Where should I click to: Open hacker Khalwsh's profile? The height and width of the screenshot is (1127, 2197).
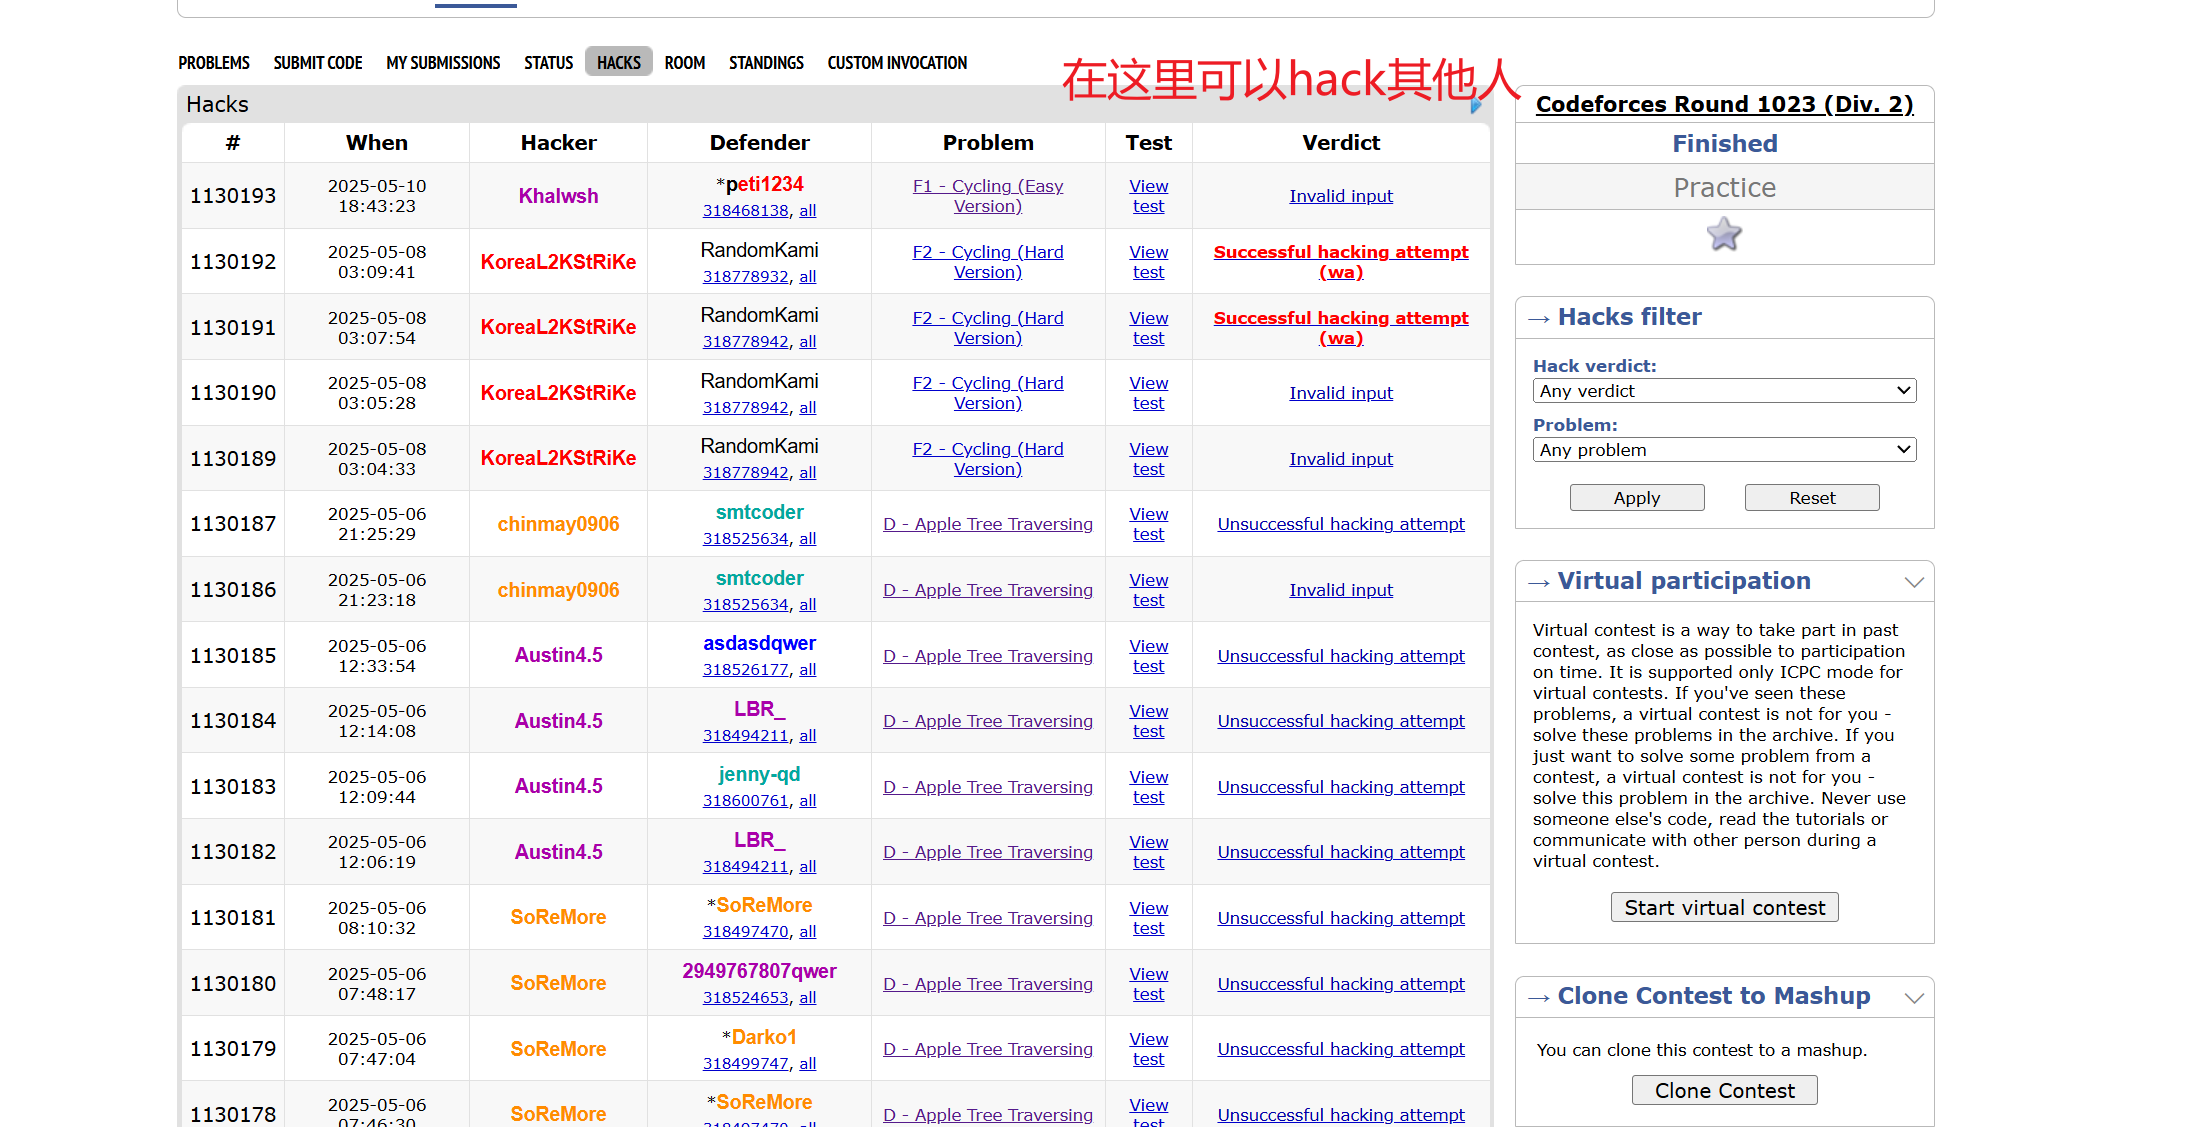[558, 195]
